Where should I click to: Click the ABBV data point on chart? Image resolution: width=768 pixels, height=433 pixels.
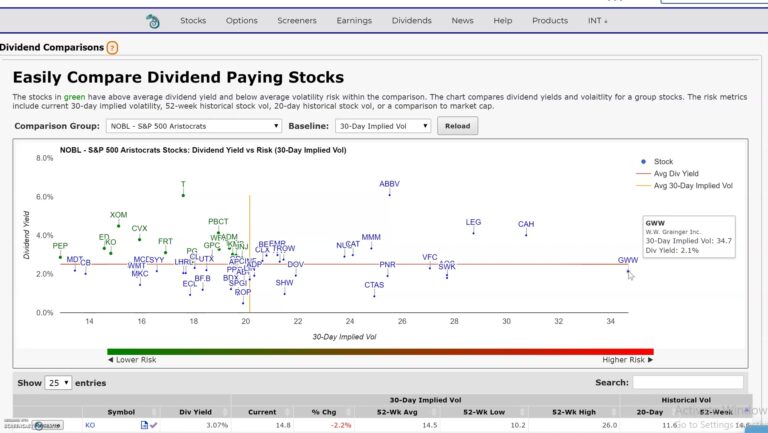tap(390, 195)
